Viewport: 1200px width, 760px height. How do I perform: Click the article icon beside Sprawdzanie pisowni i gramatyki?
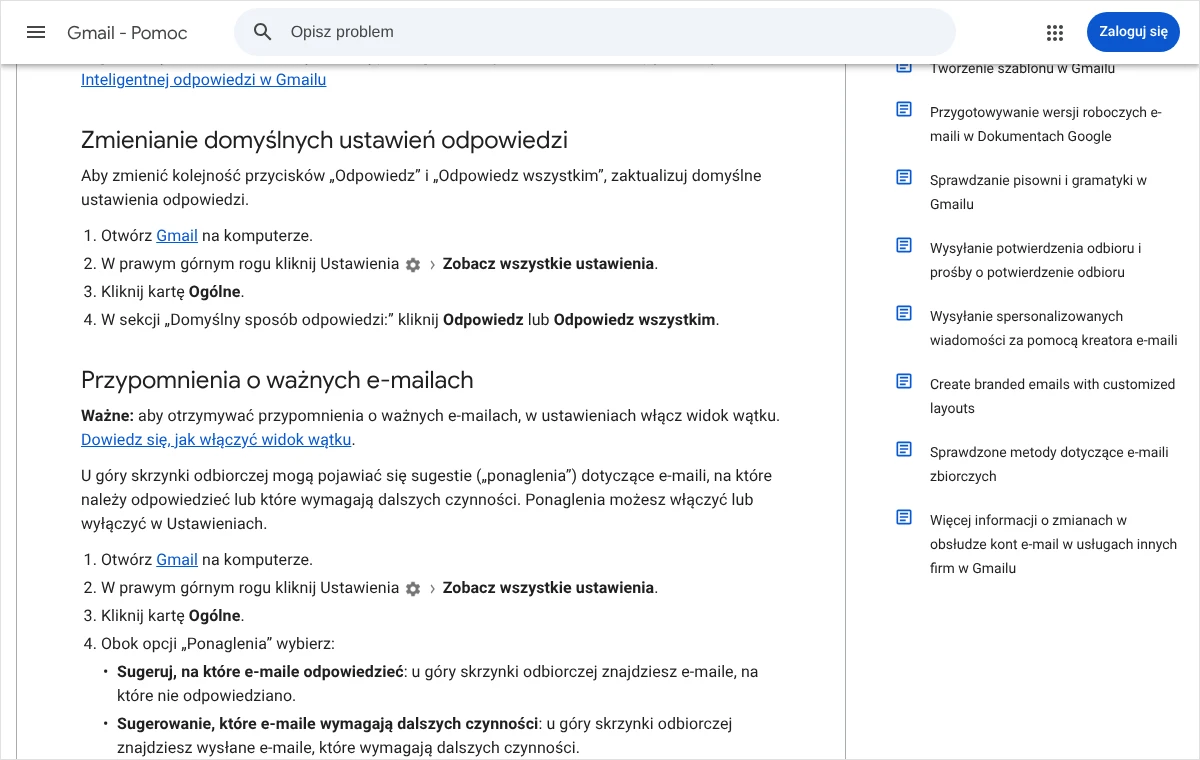pos(904,177)
